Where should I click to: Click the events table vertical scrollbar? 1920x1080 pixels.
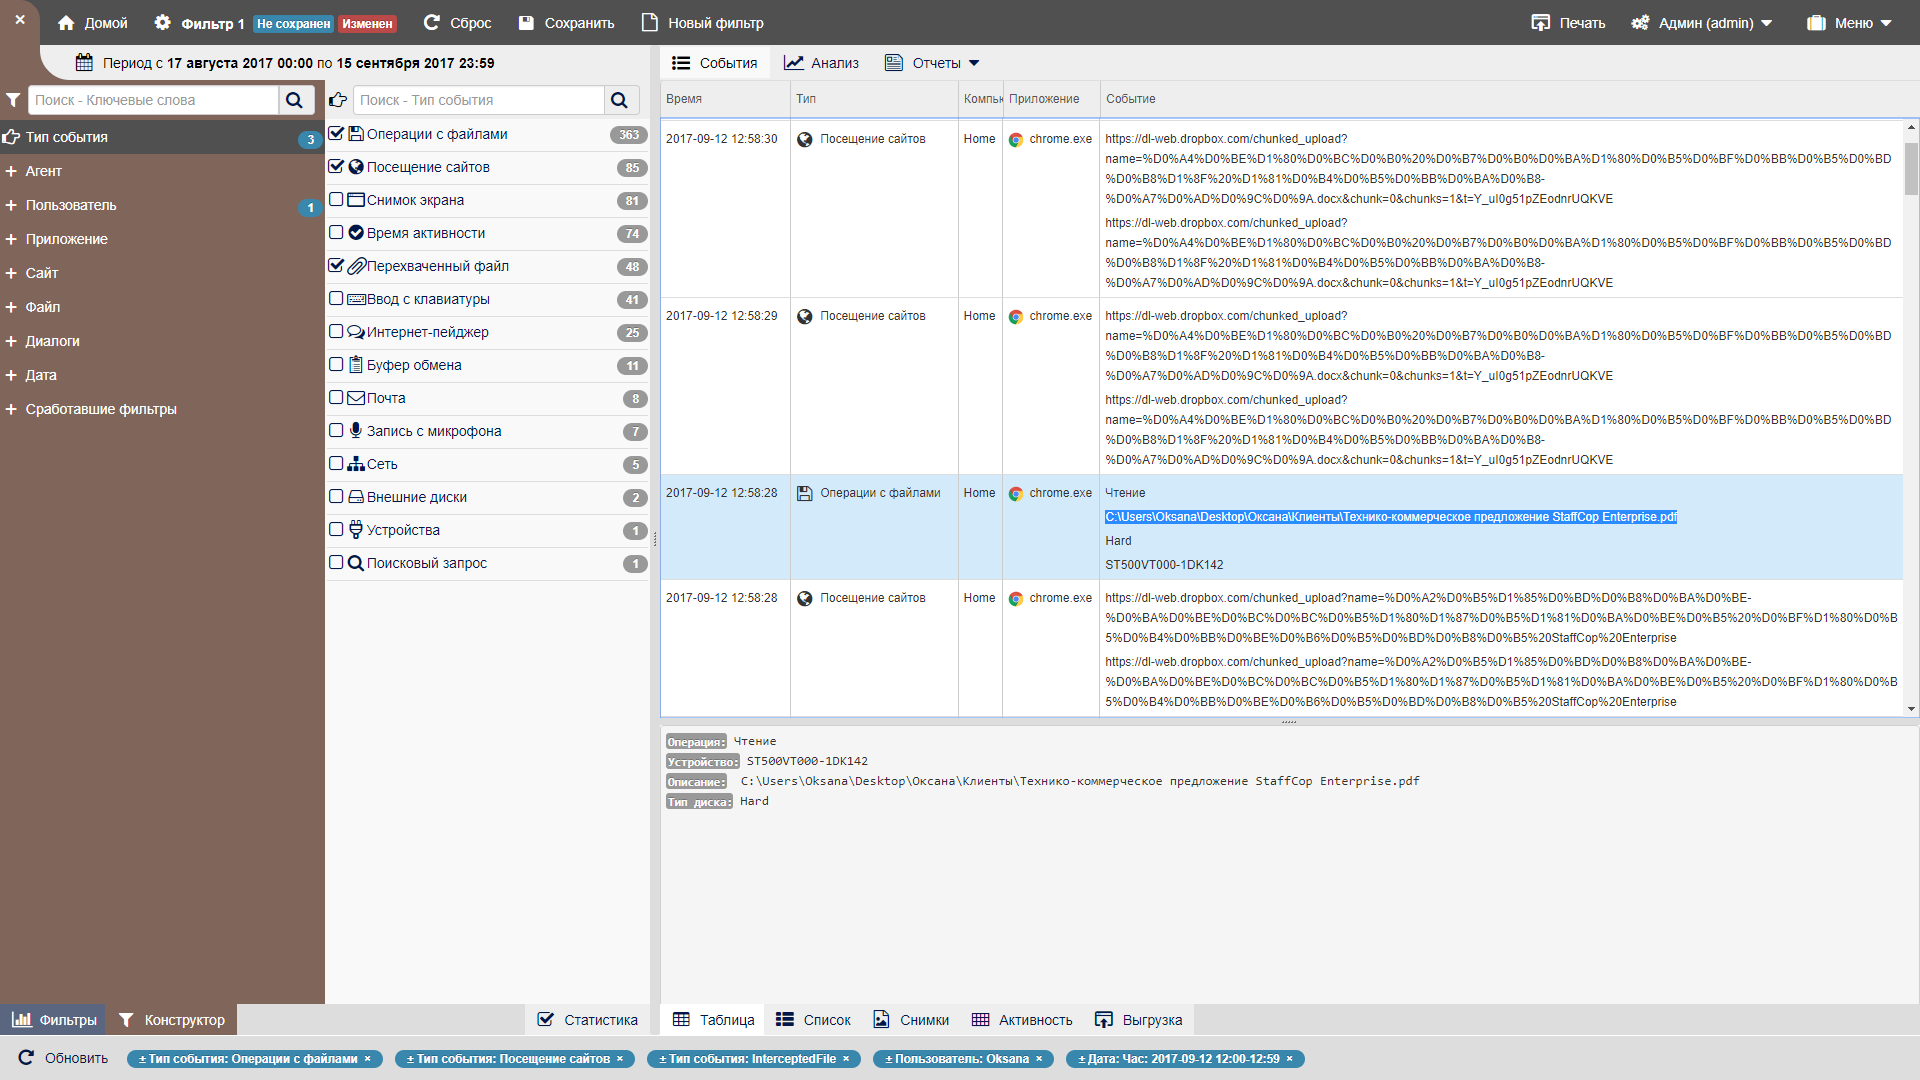[1911, 170]
